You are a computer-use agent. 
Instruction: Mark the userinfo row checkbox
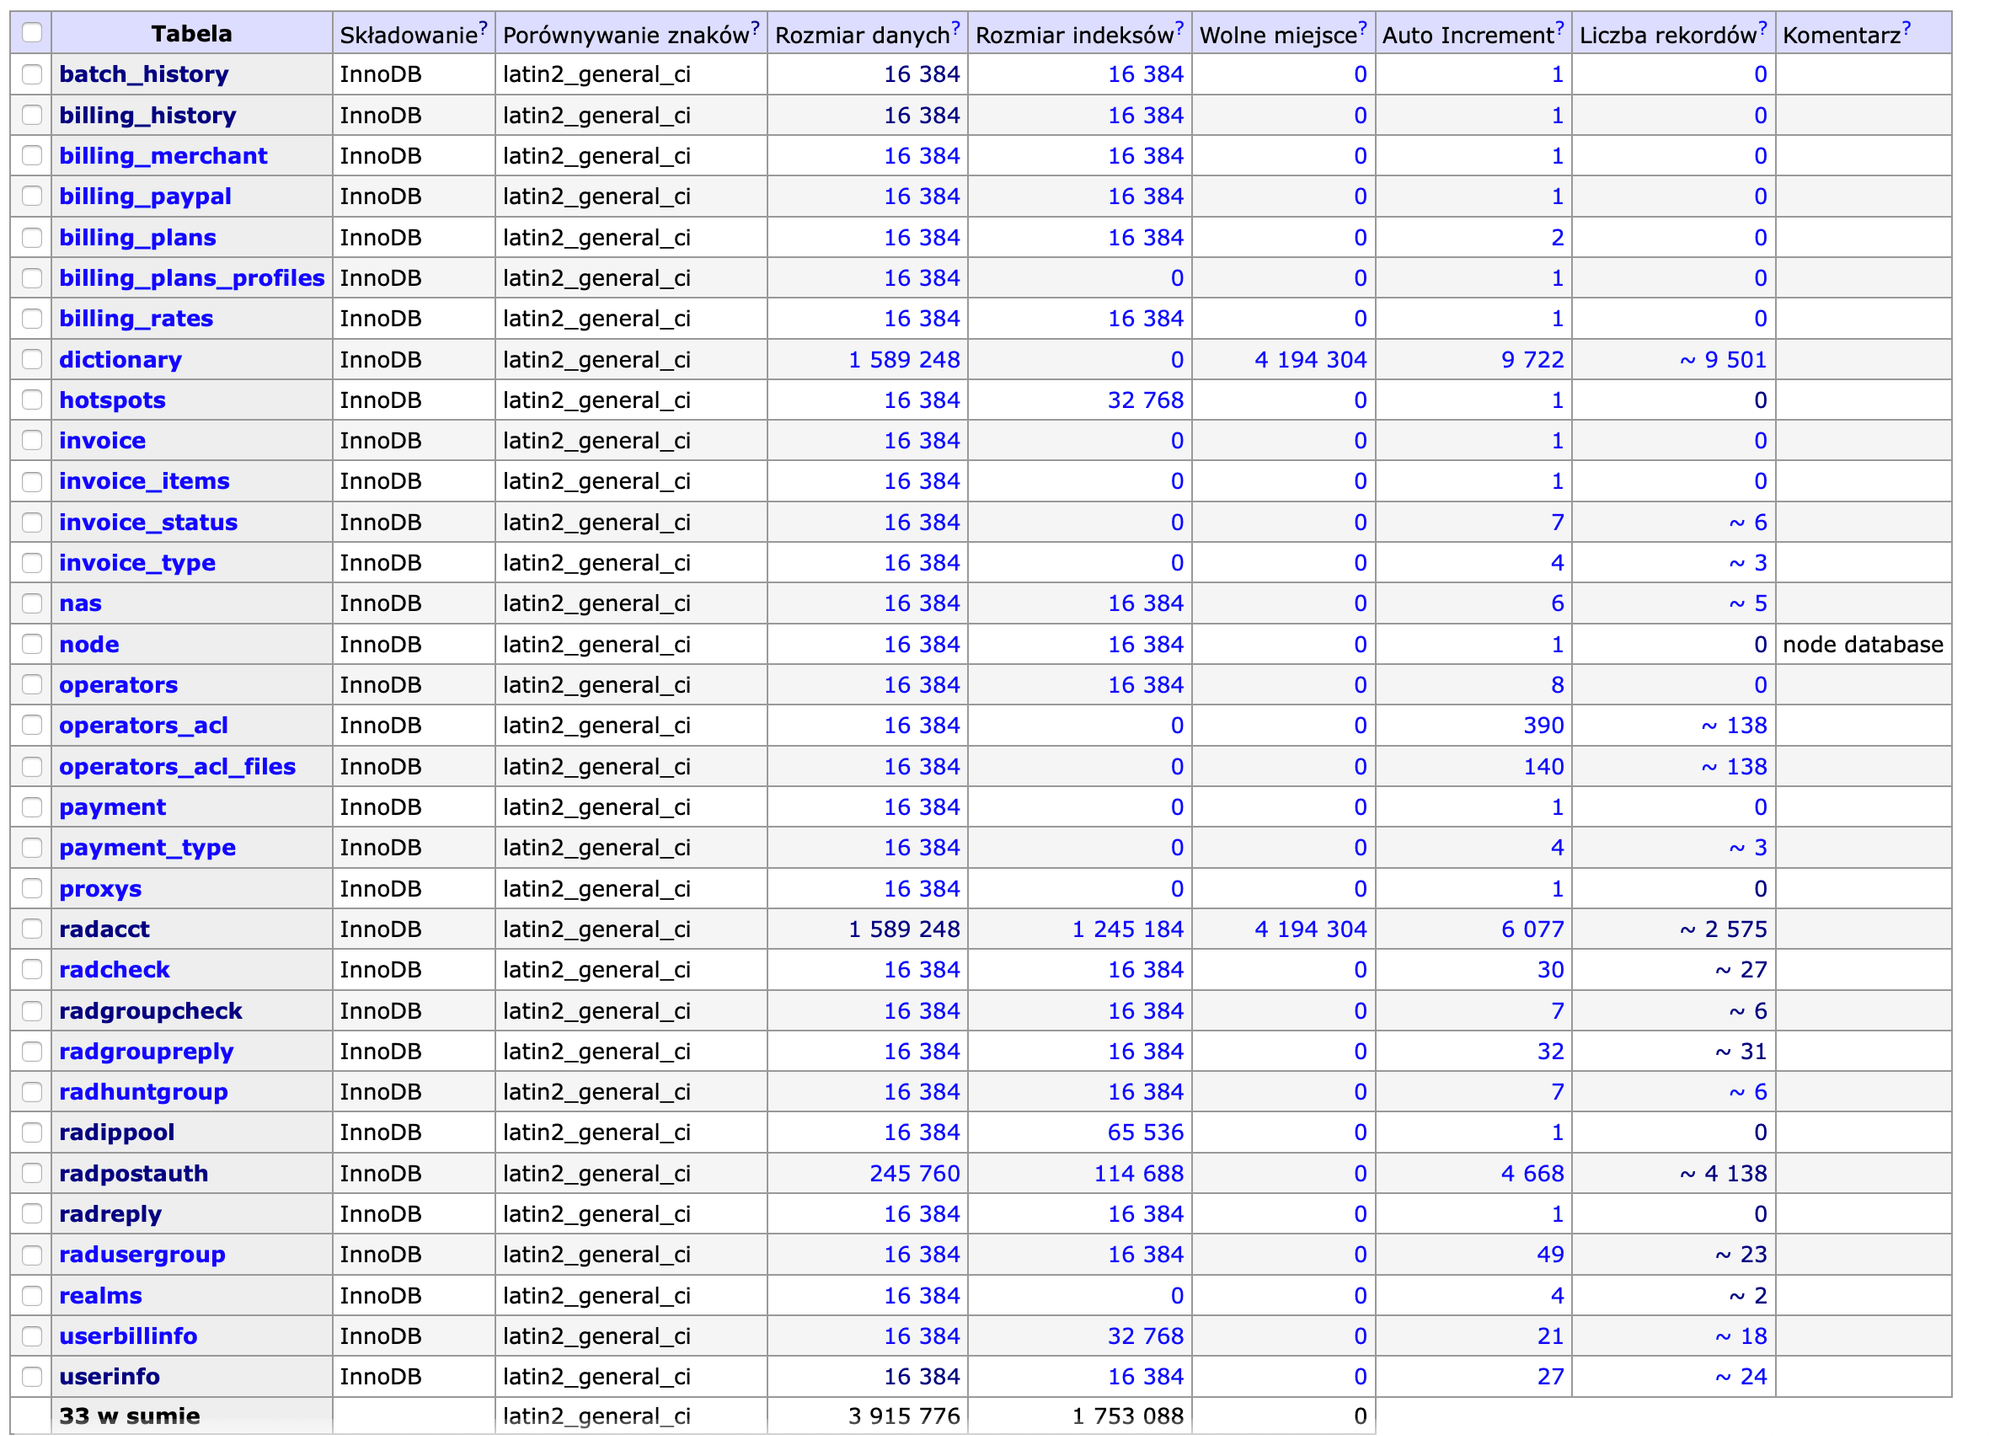32,1376
